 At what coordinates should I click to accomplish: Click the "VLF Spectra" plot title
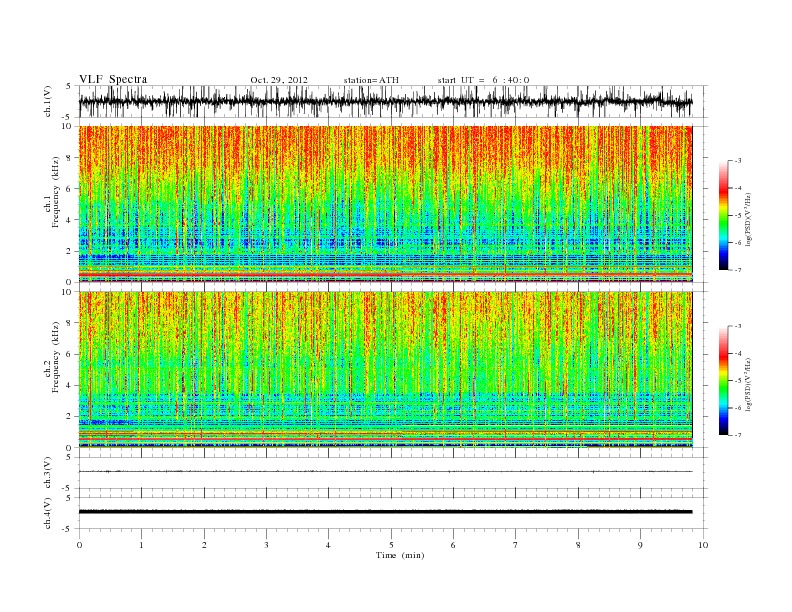click(113, 79)
